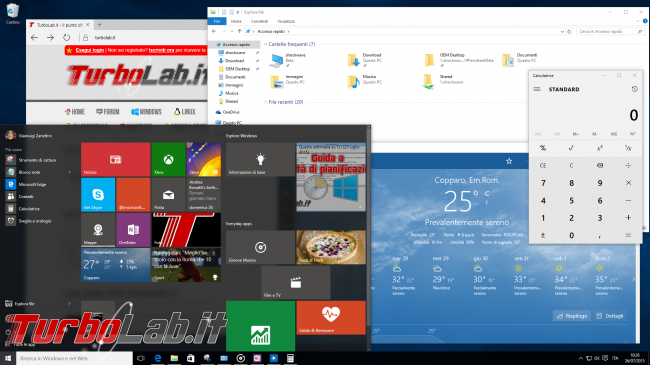Click the Dettagli button in Weather
Viewport: 650px width, 365px height.
pos(609,316)
